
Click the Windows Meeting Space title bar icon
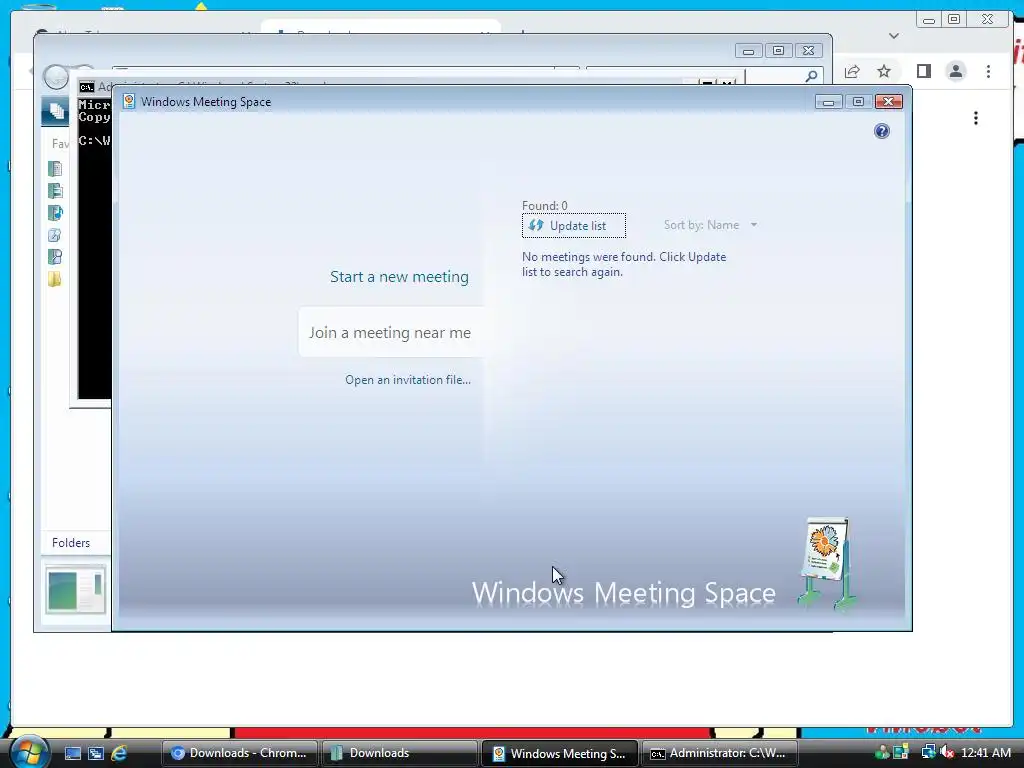click(x=129, y=101)
